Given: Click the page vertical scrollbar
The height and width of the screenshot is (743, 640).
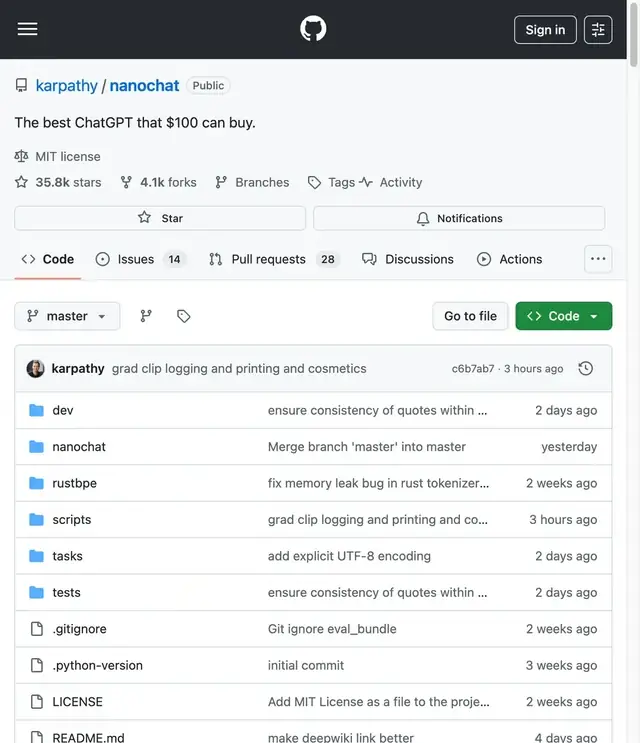Looking at the screenshot, I should click(633, 34).
